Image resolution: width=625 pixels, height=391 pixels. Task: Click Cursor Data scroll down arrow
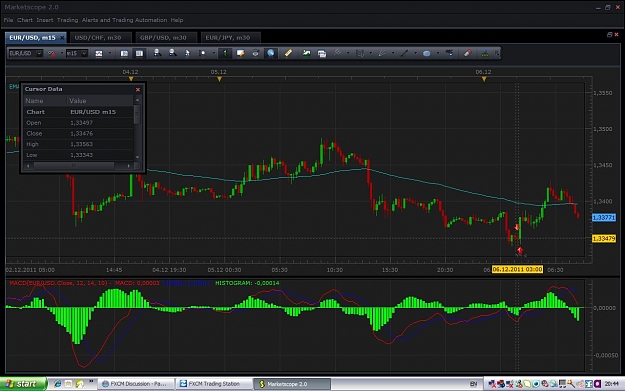point(138,157)
